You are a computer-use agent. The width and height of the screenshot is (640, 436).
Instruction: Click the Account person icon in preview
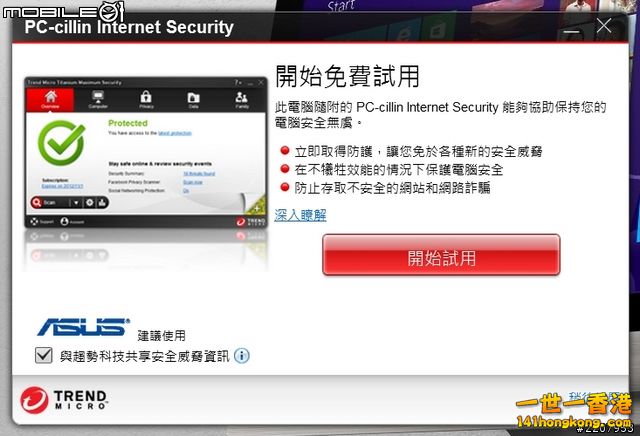click(x=64, y=221)
